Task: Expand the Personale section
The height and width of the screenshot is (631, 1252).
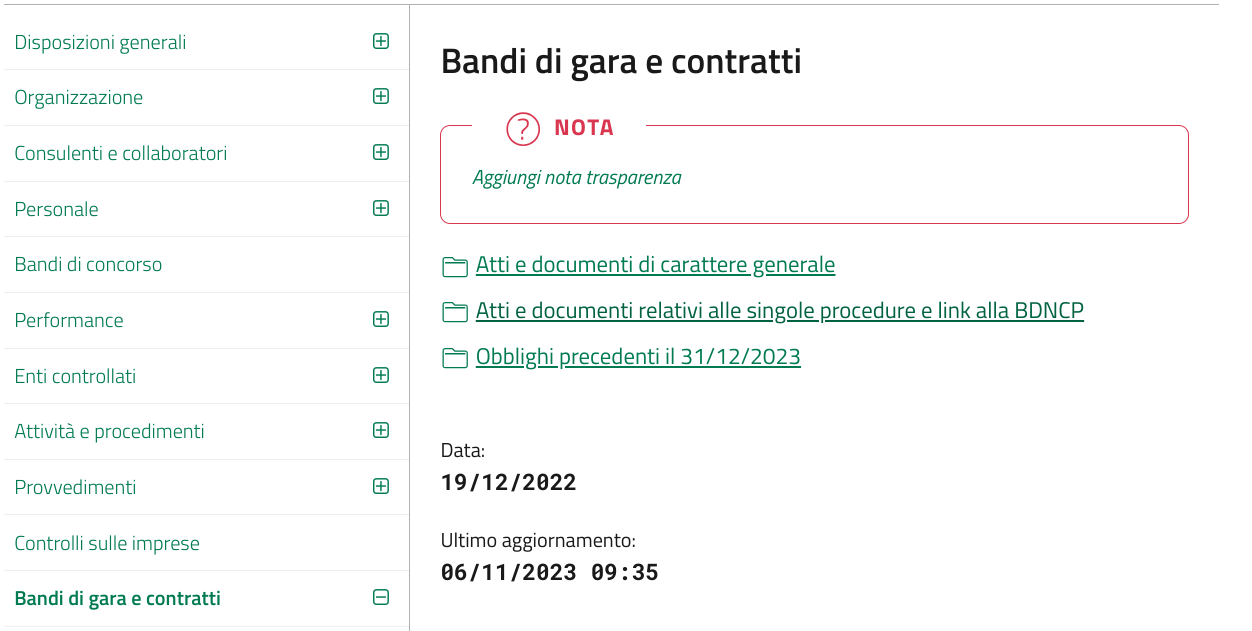Action: pos(380,209)
